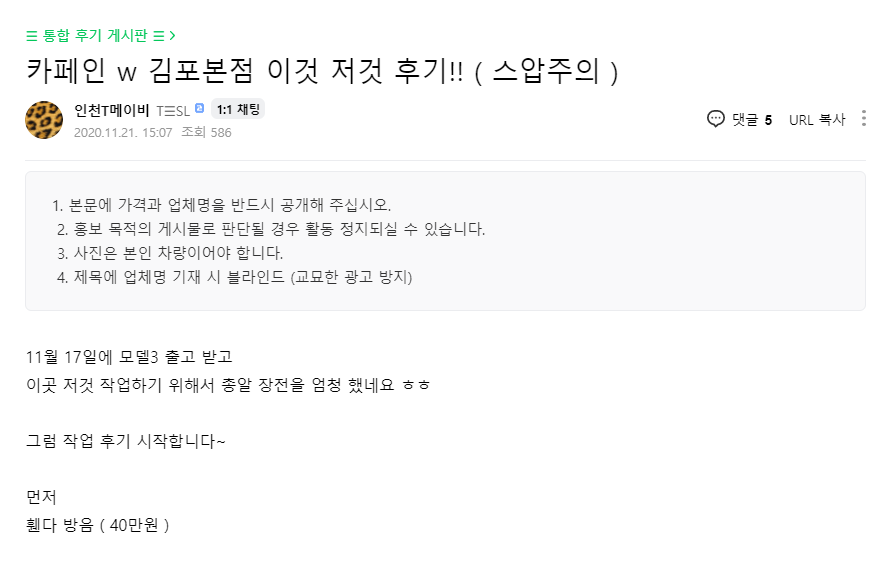Click the leopard print profile avatar

44,120
